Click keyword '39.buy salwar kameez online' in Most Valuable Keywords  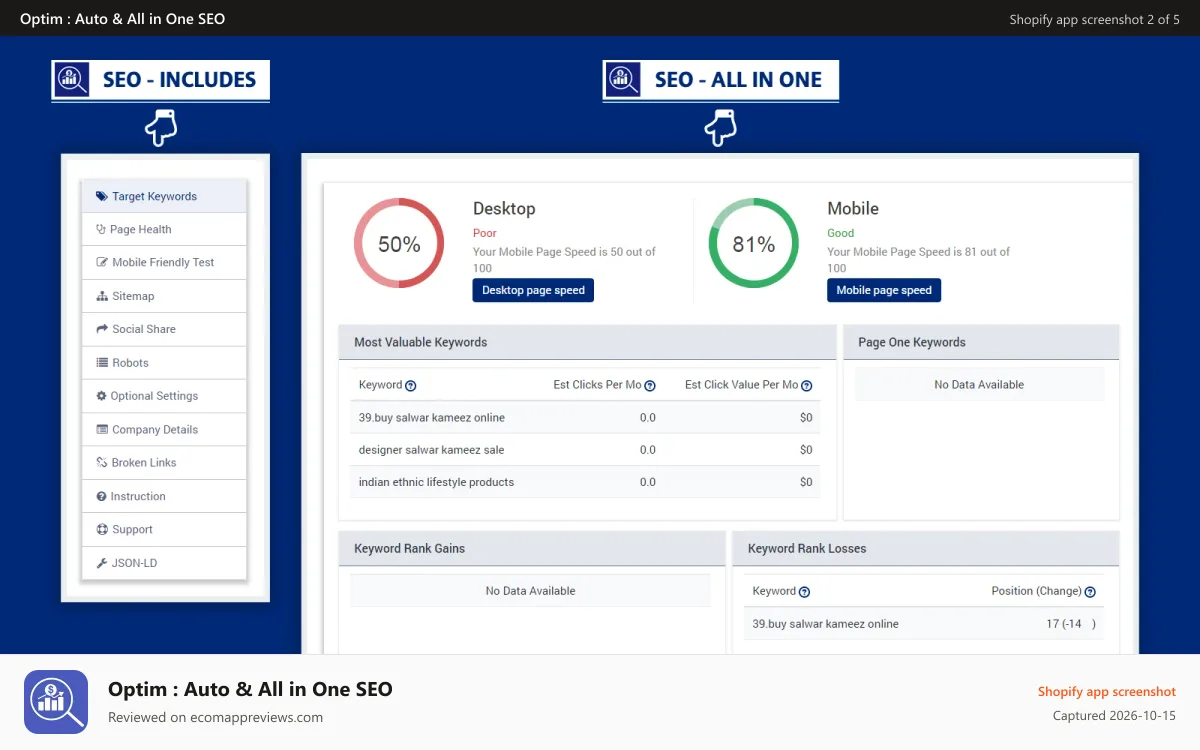(x=432, y=418)
